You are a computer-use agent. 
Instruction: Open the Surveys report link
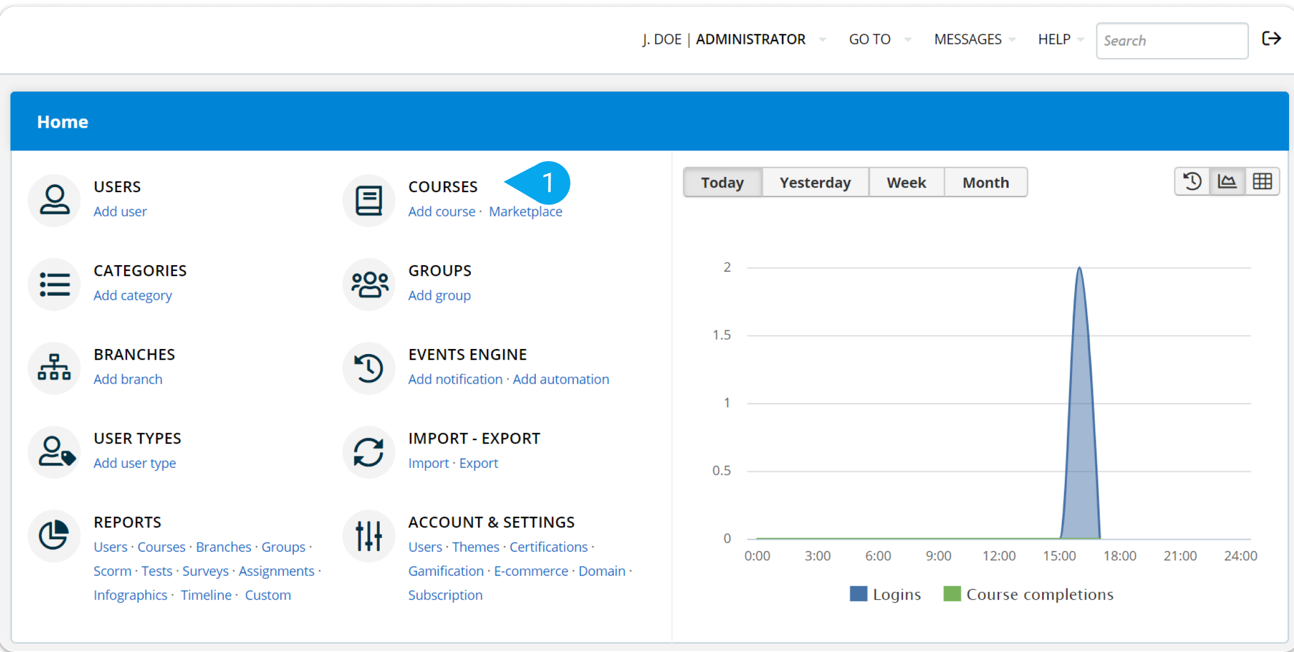coord(205,571)
